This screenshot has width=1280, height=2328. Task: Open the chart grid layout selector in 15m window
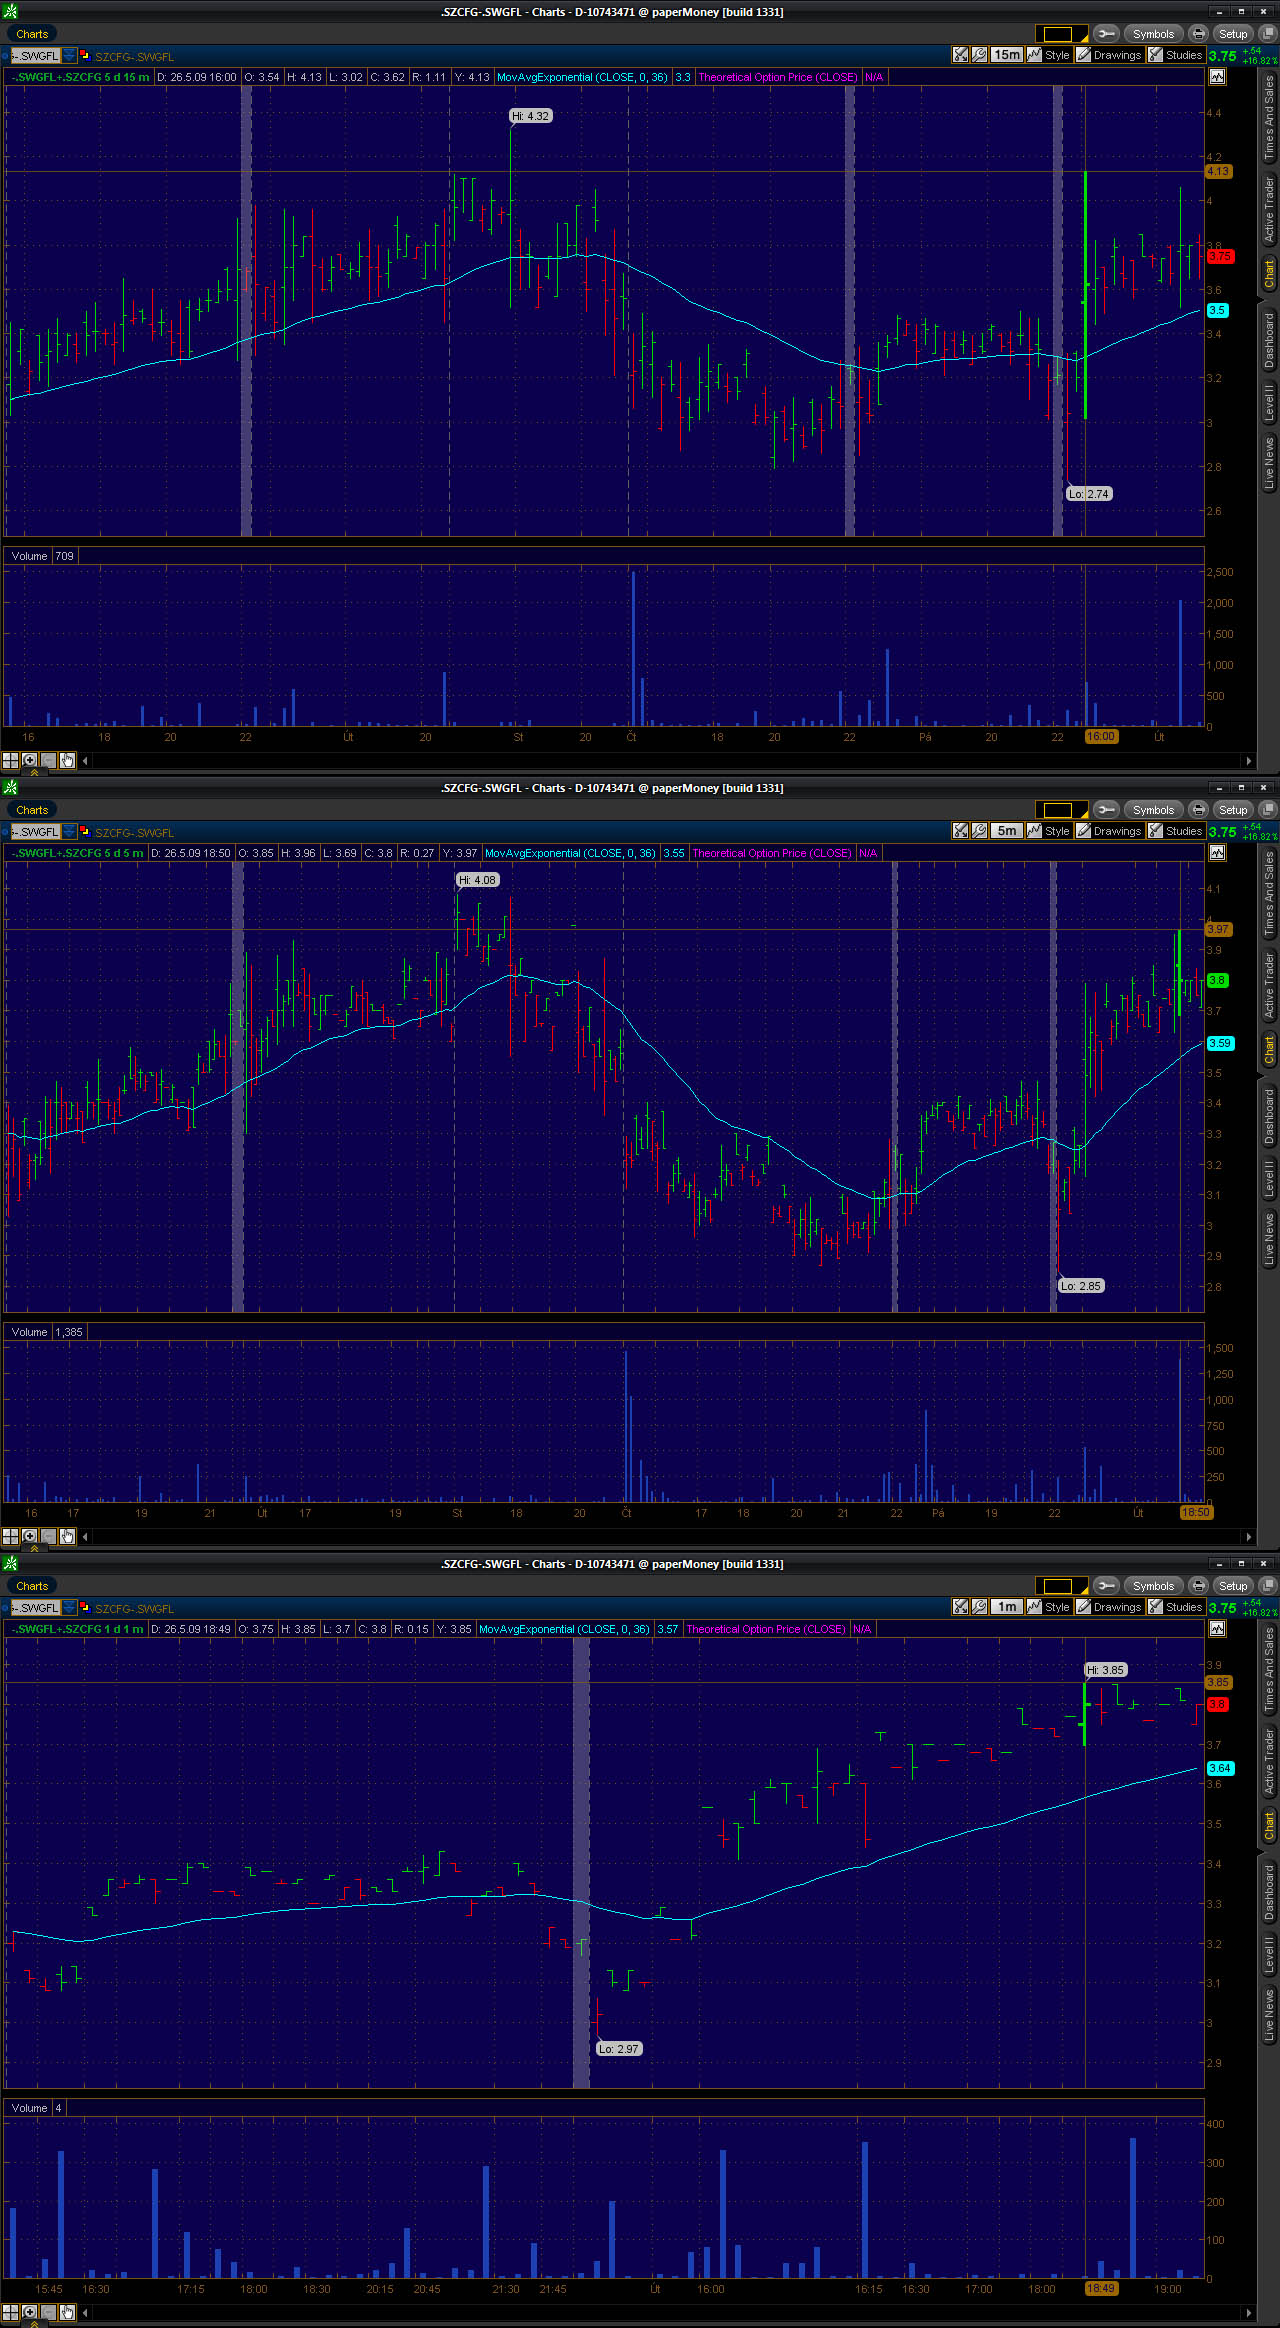(1061, 34)
